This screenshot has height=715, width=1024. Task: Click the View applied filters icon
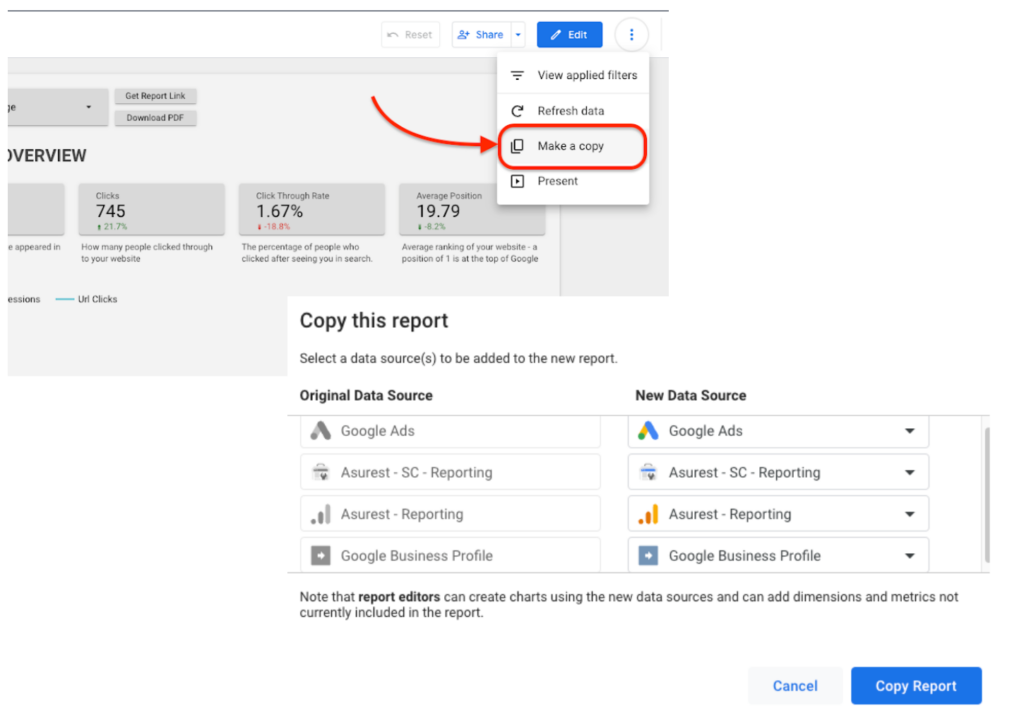(x=517, y=75)
